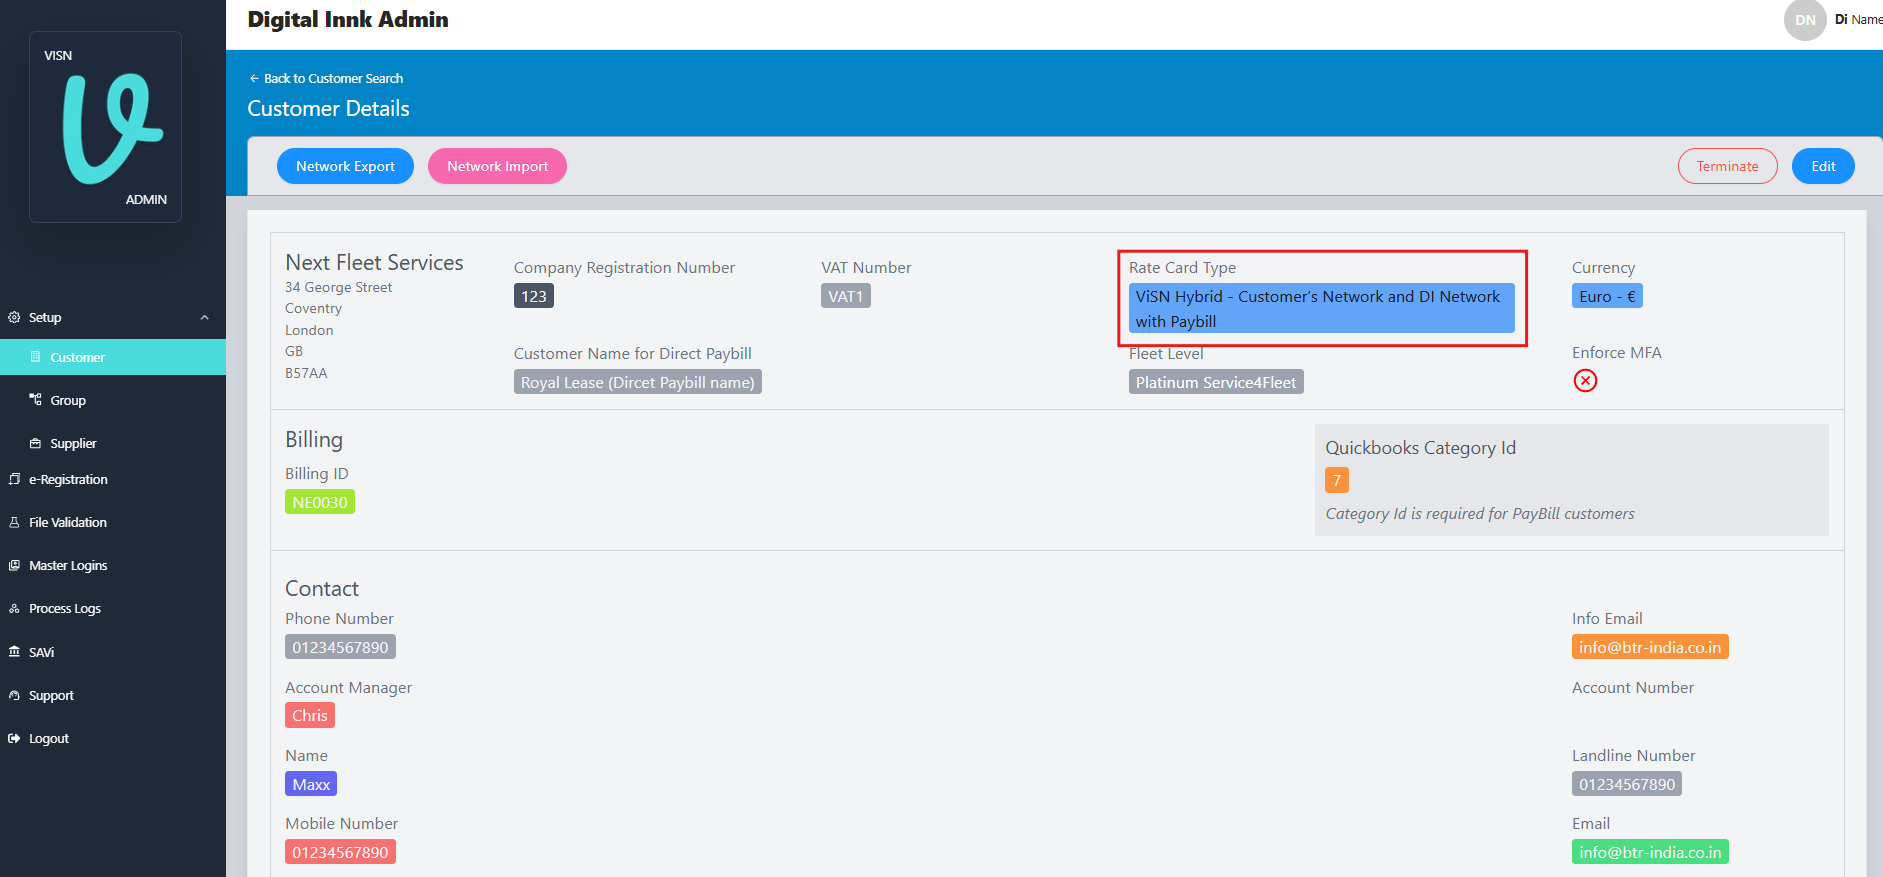Click the Setup gear icon

click(14, 317)
